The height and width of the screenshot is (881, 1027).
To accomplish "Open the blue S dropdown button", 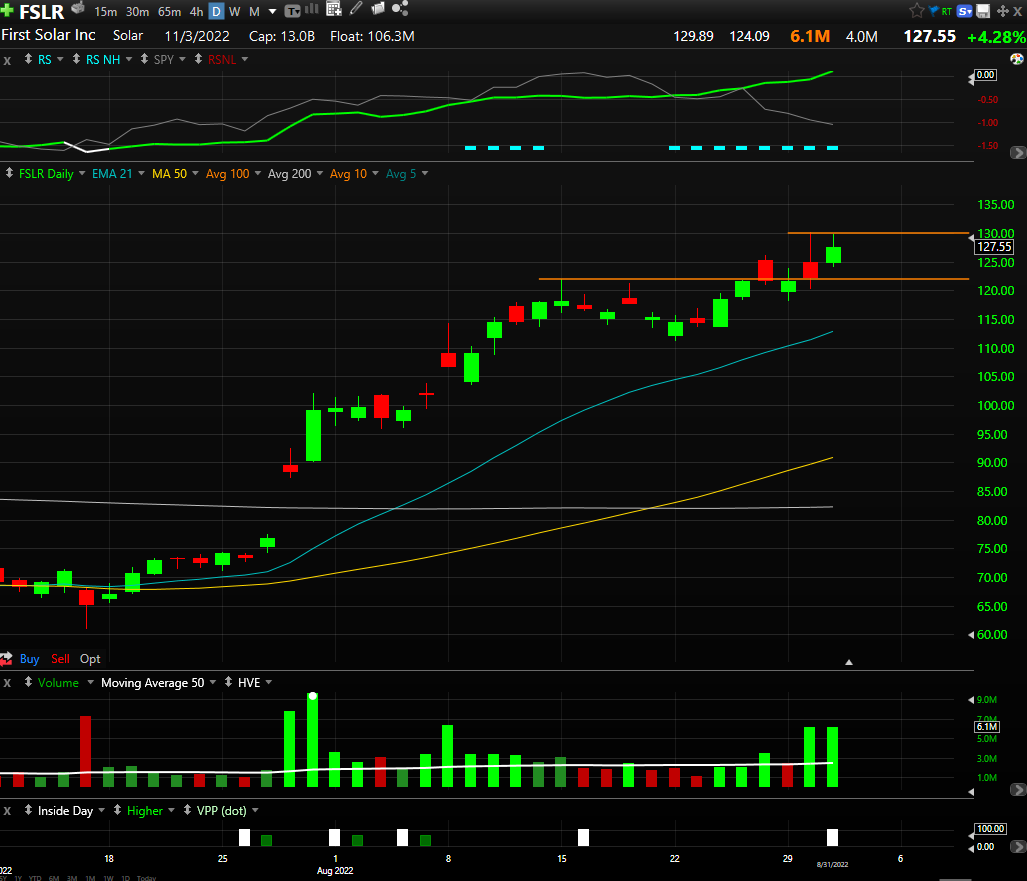I will point(964,11).
